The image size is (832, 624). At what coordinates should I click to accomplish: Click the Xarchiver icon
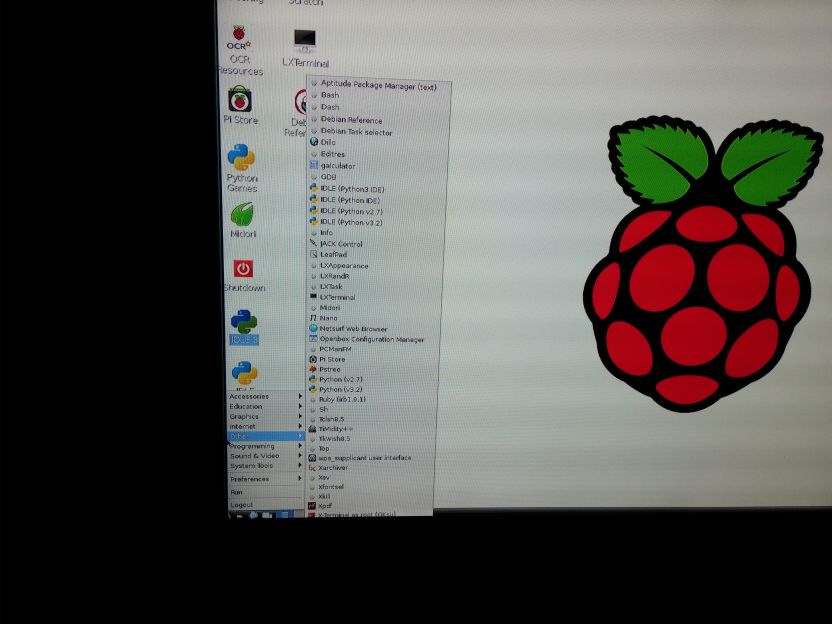[312, 467]
